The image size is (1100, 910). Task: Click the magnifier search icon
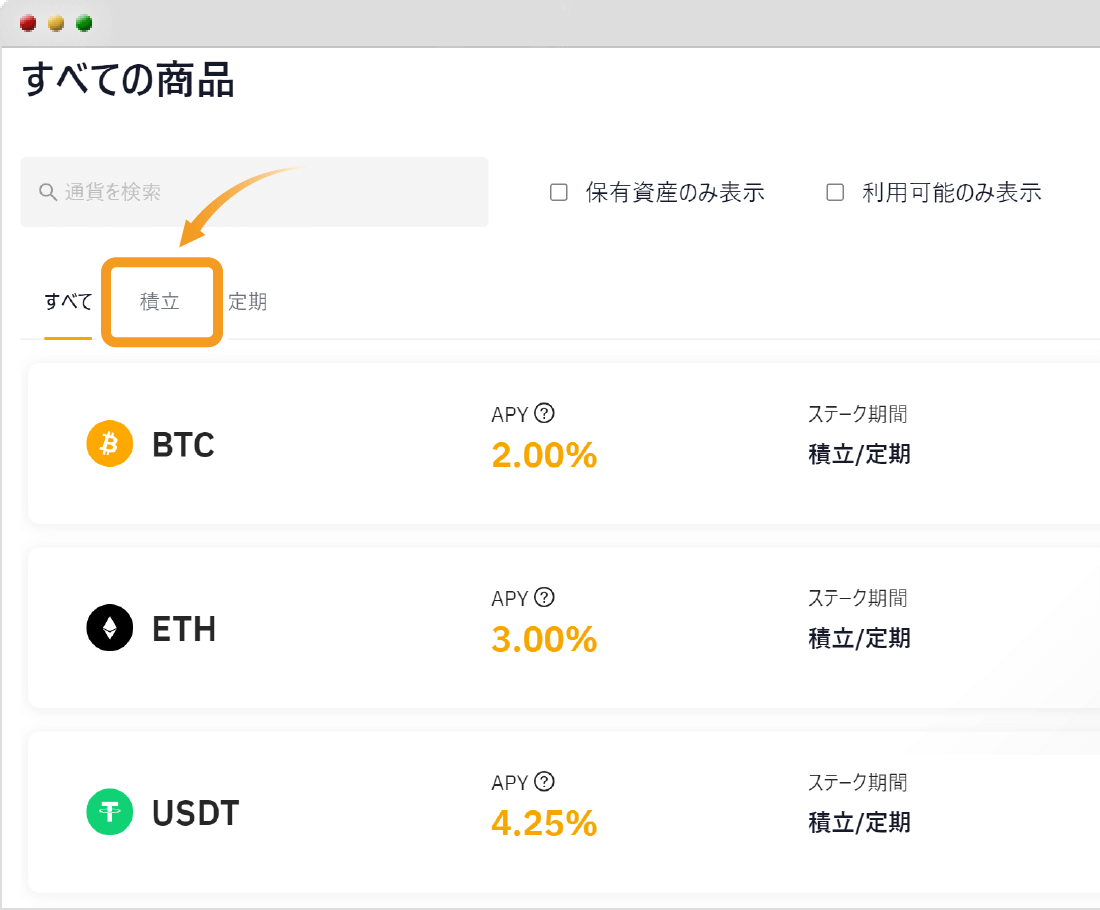click(x=47, y=192)
